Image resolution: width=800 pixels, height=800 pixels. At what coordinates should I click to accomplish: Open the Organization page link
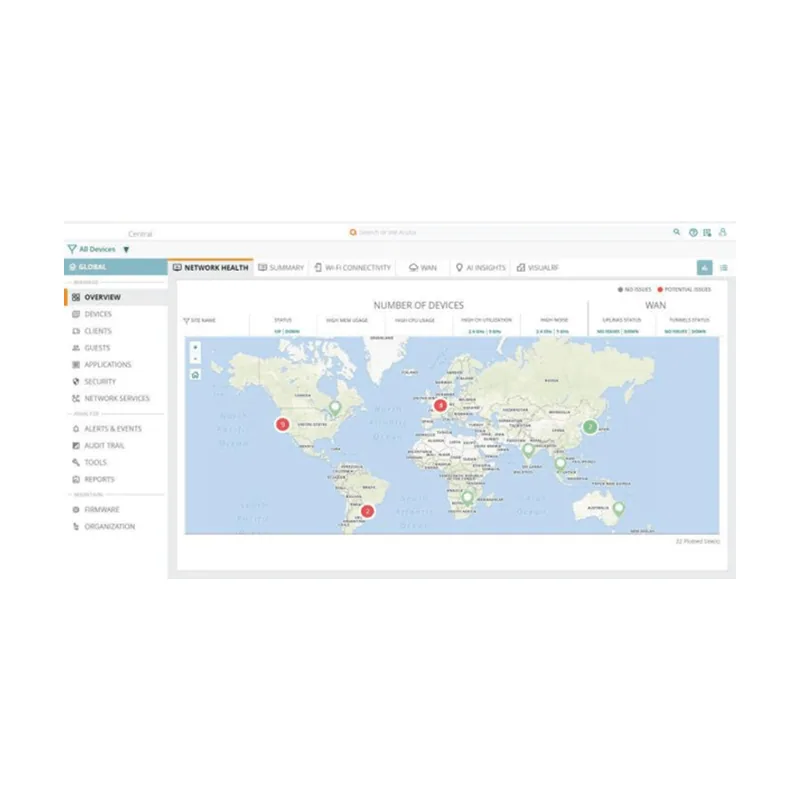(110, 527)
